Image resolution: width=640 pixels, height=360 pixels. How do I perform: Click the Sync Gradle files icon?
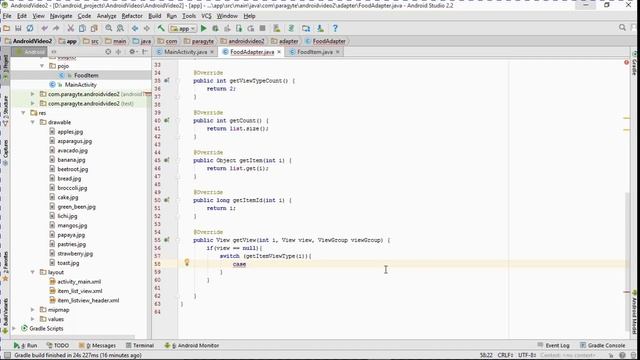tap(291, 28)
